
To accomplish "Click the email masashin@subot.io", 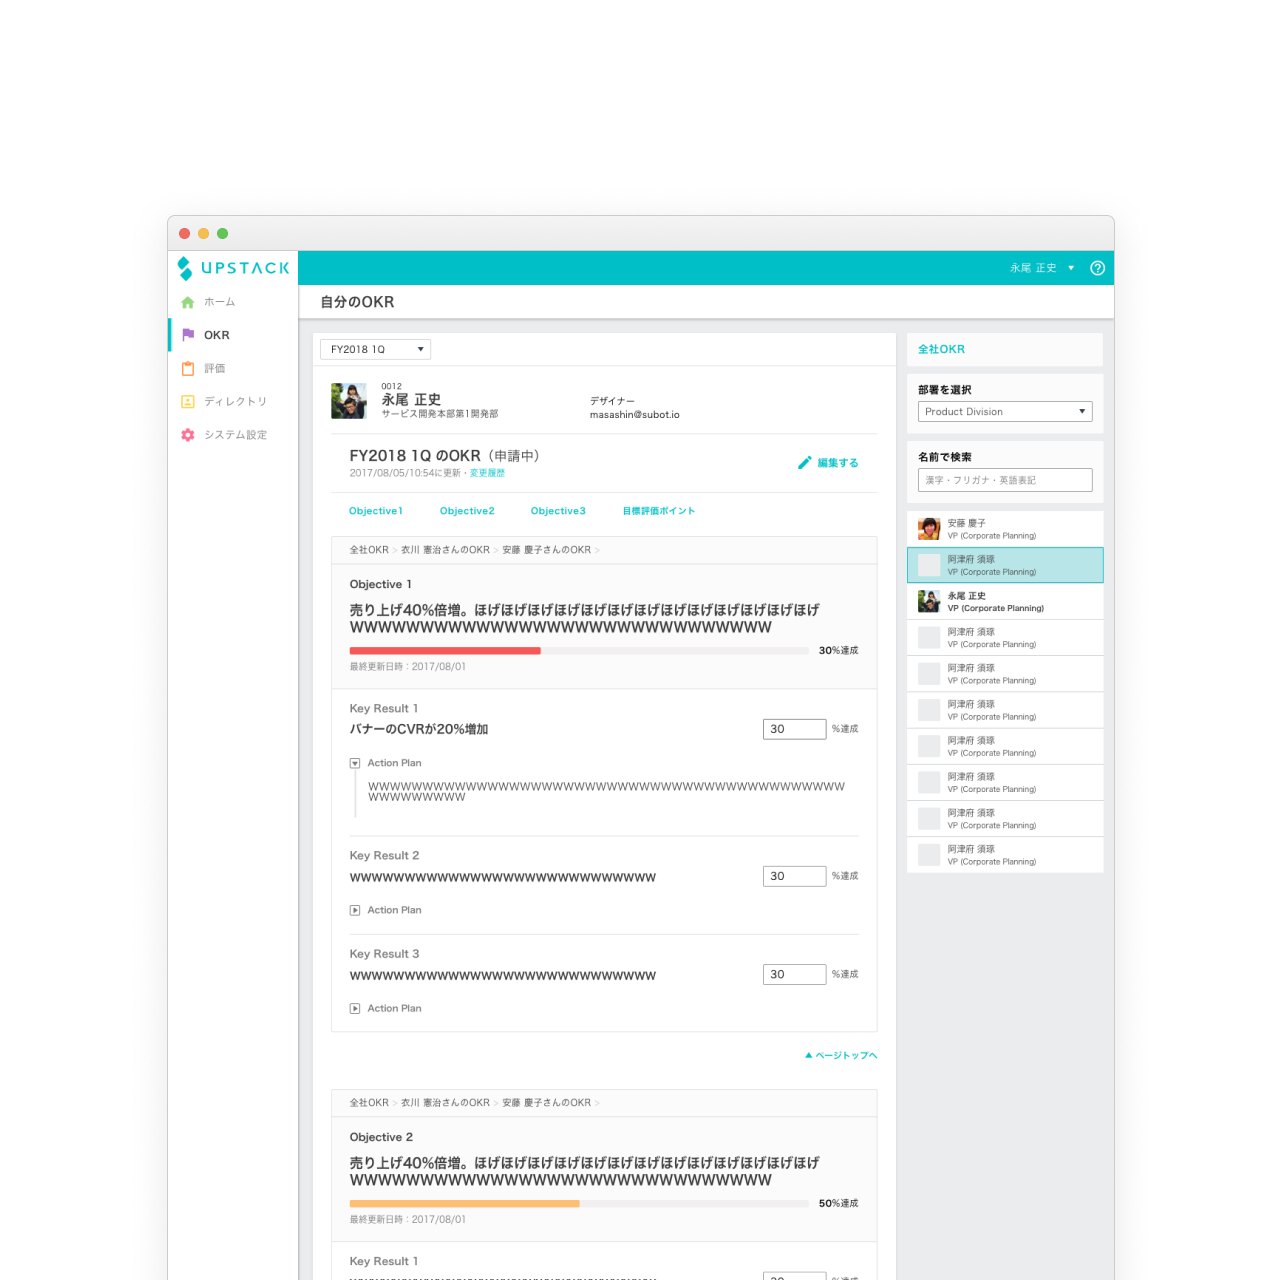I will coord(634,415).
